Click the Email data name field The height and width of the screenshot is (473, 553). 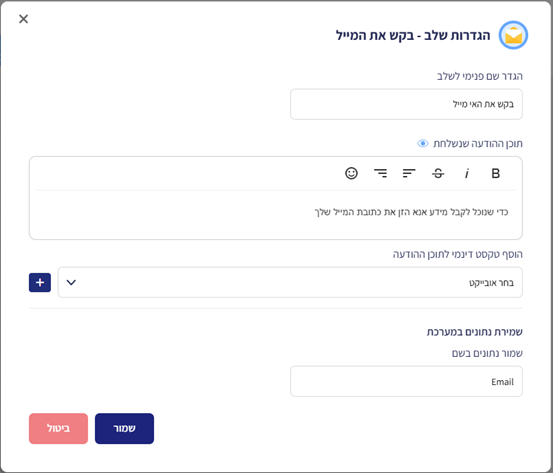click(x=406, y=381)
